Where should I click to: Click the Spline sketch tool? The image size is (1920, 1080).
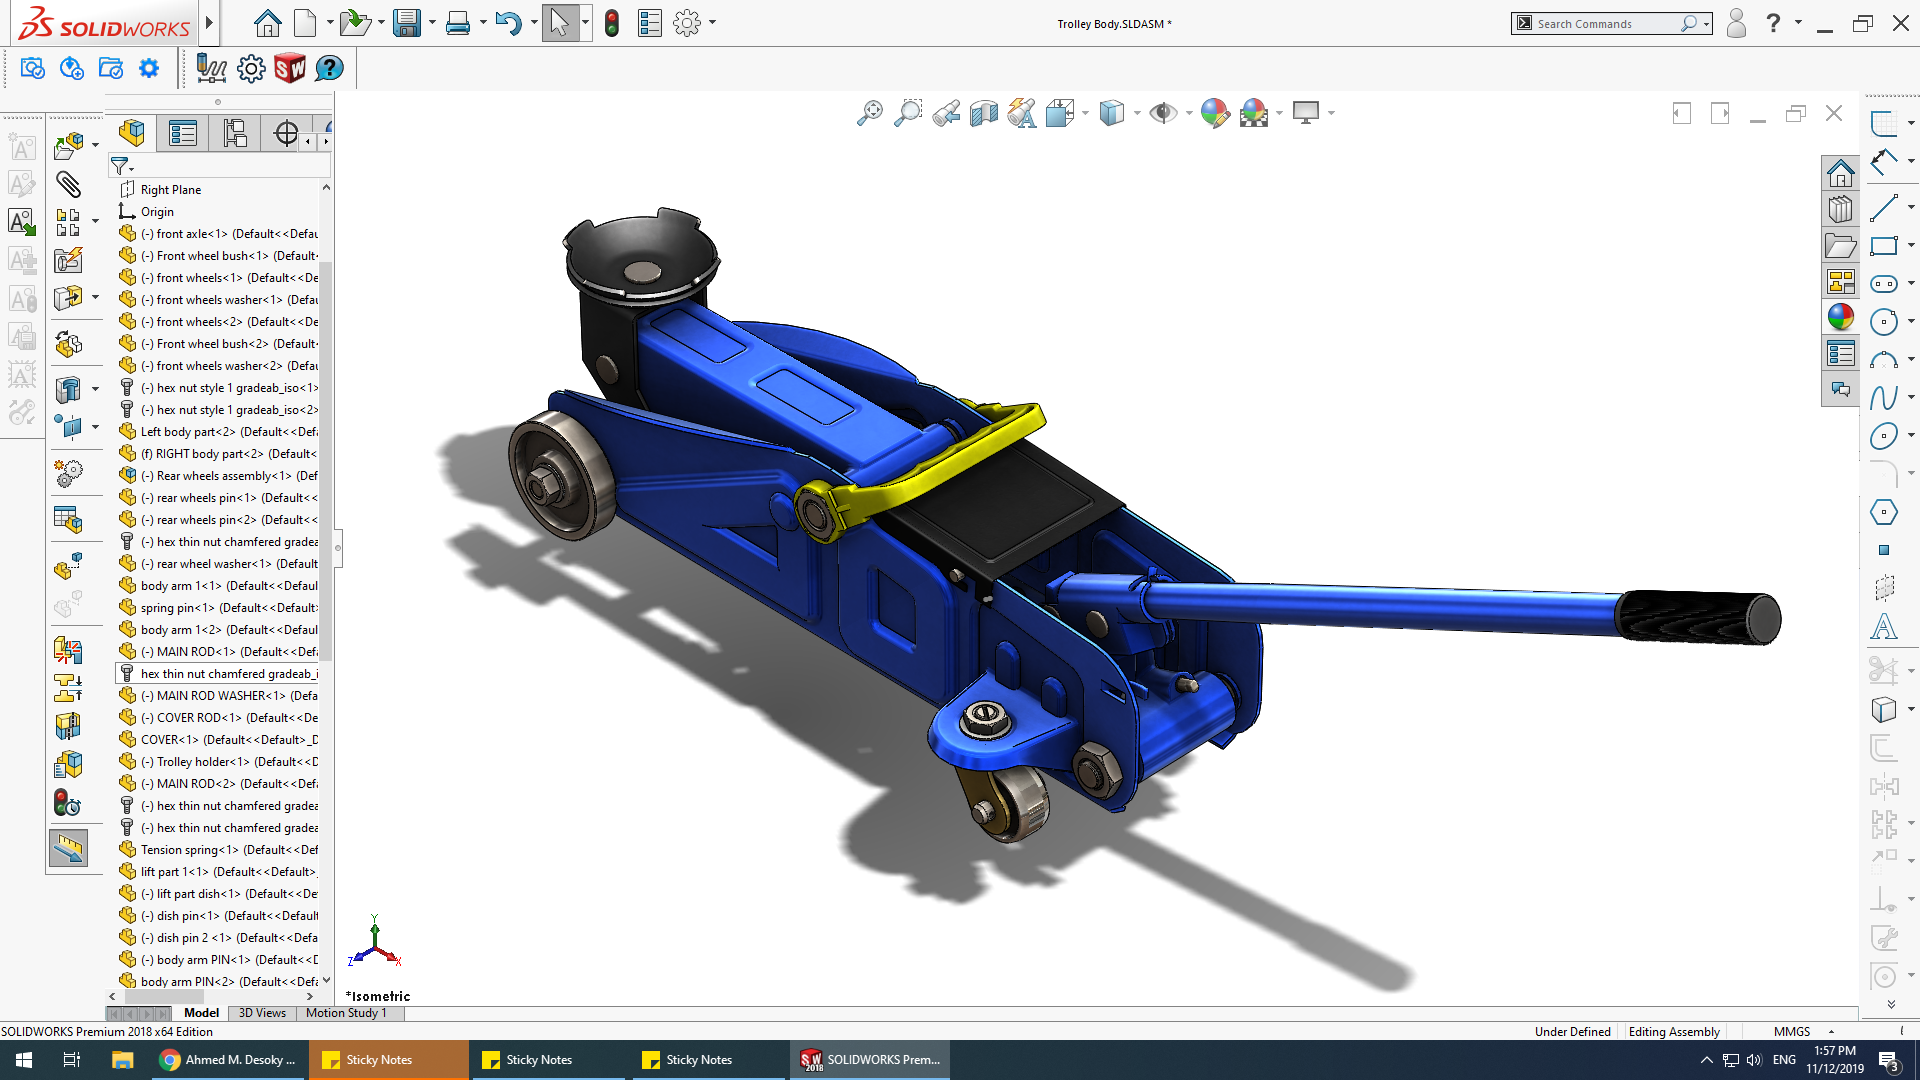coord(1884,398)
